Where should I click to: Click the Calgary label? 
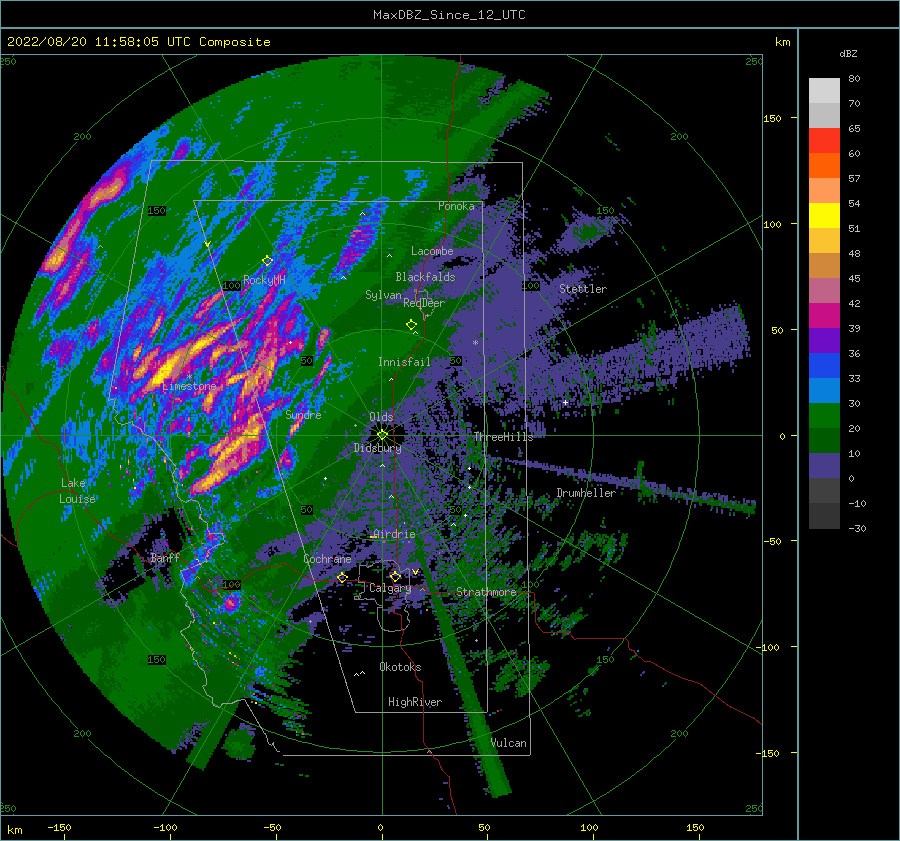point(390,588)
